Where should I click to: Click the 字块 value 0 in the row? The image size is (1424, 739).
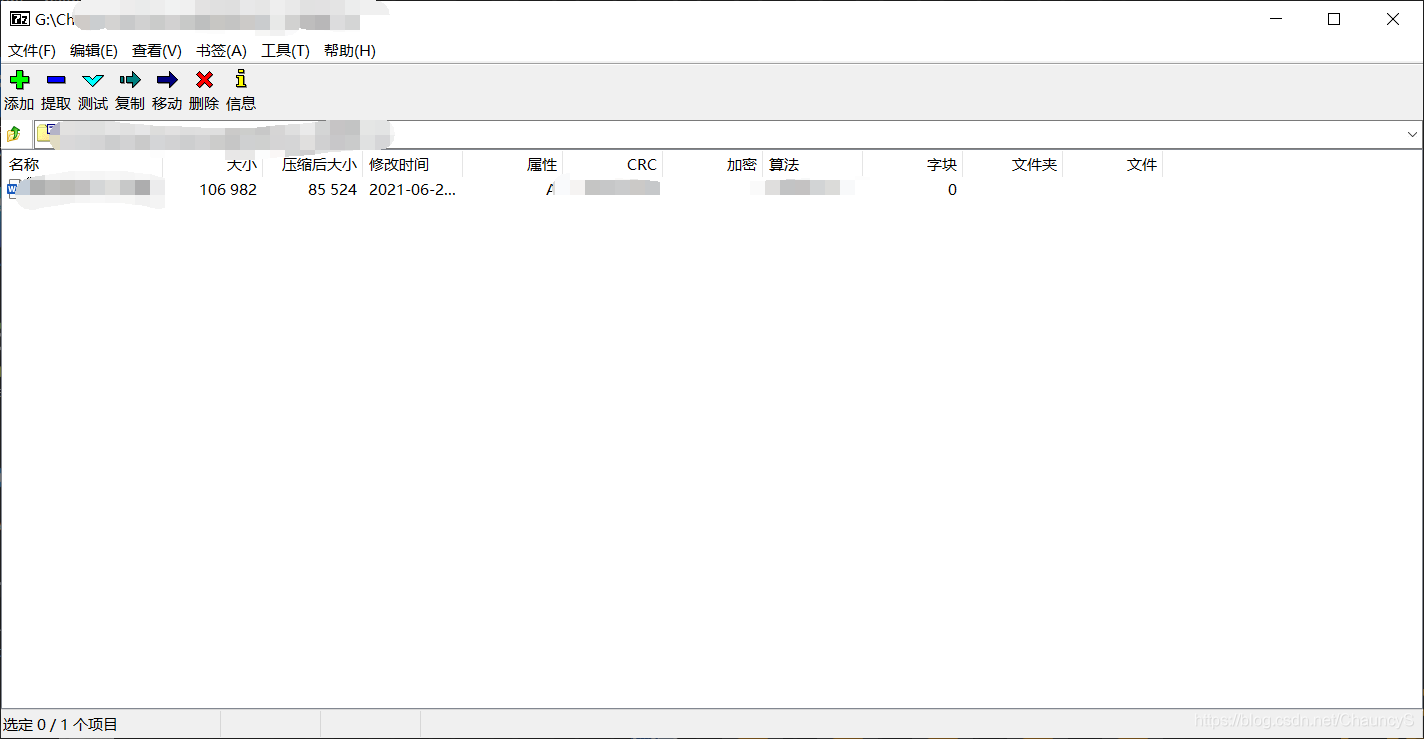click(952, 189)
